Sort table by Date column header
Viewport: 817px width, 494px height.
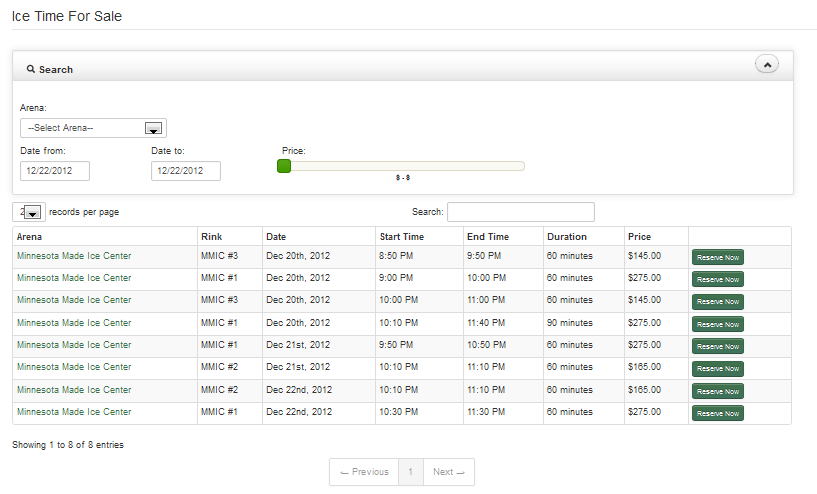tap(319, 237)
